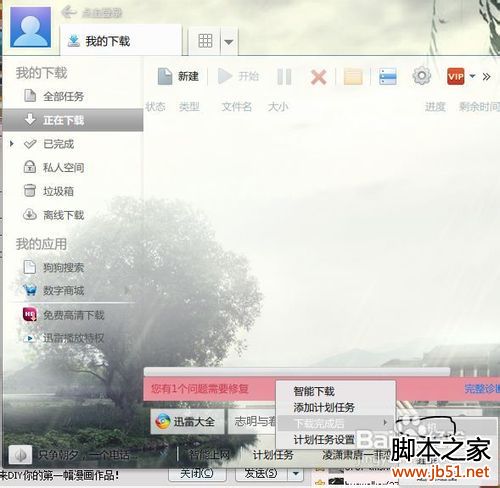
Task: Click 计划任务 in status bar
Action: coord(273,455)
